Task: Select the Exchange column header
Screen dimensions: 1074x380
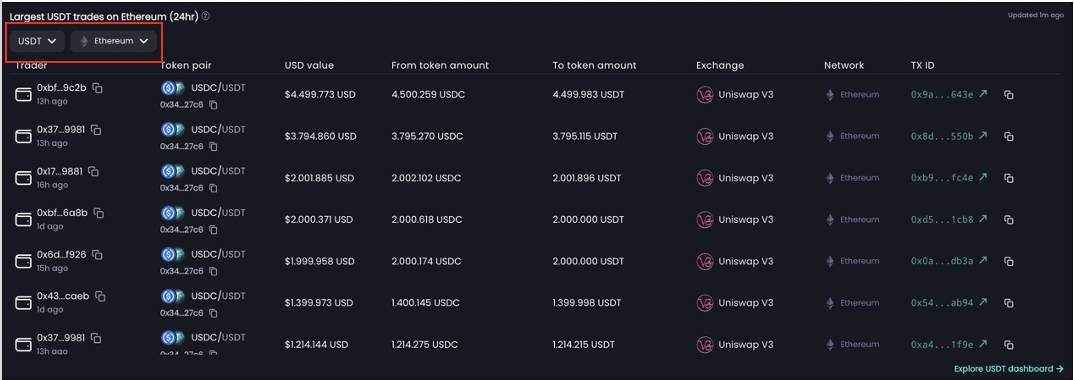Action: click(x=720, y=66)
